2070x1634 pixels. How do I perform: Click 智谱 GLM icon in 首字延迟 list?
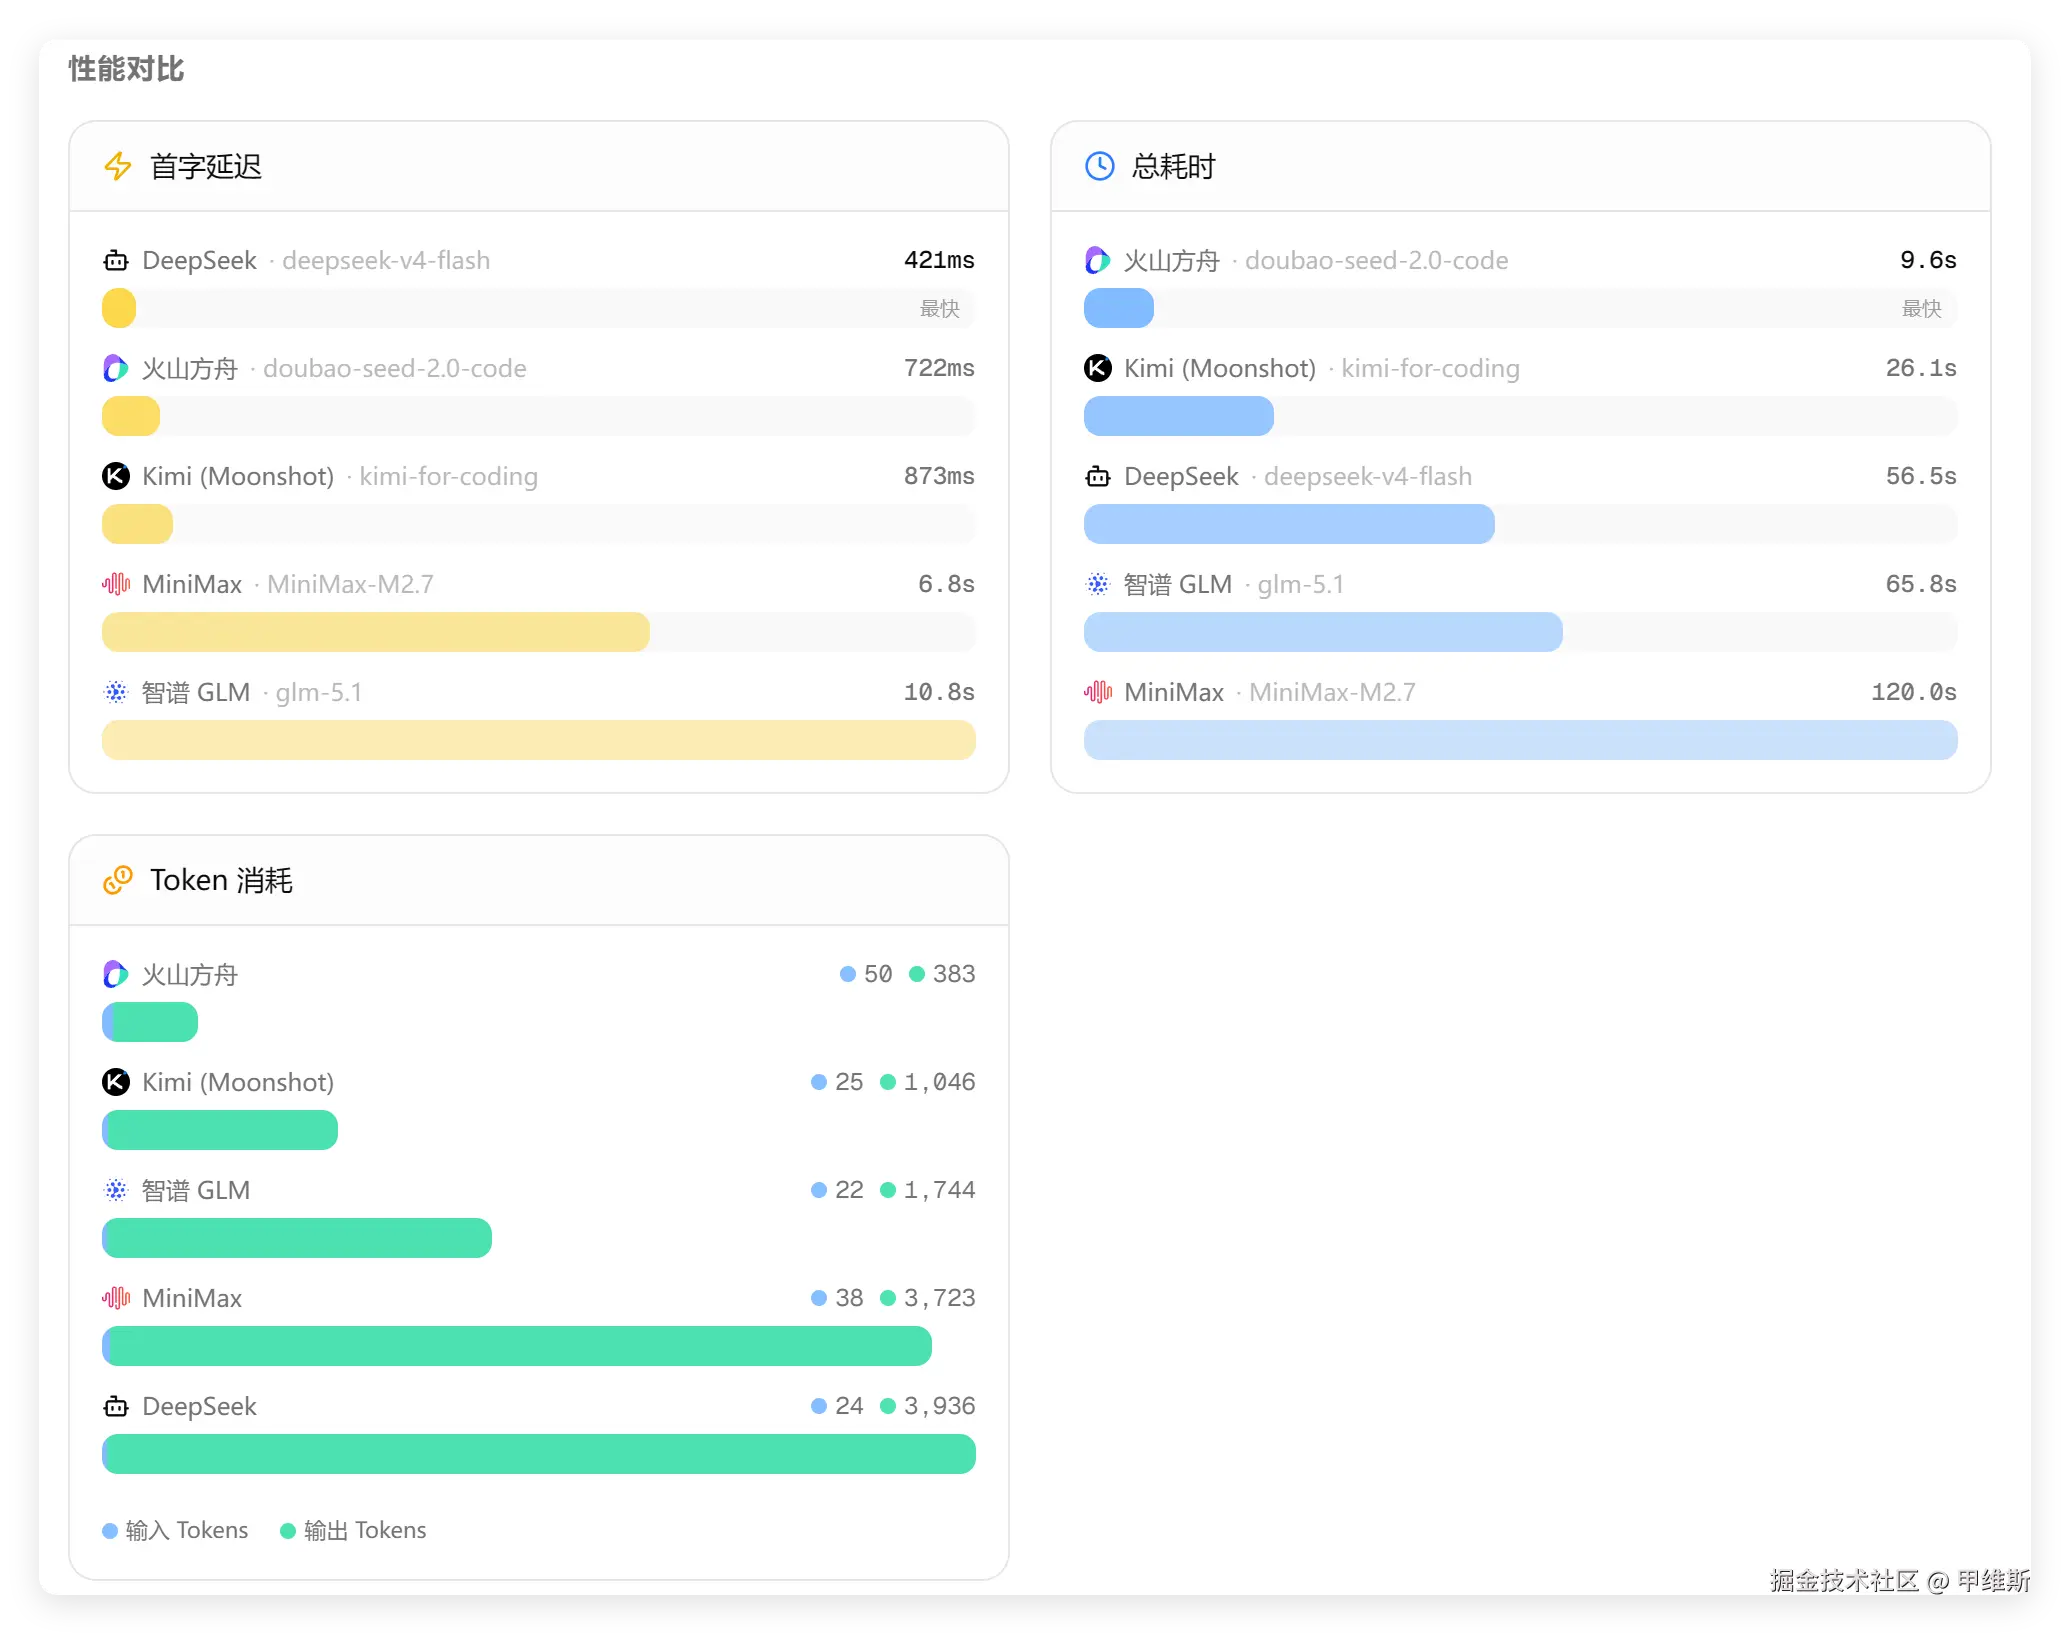(116, 692)
